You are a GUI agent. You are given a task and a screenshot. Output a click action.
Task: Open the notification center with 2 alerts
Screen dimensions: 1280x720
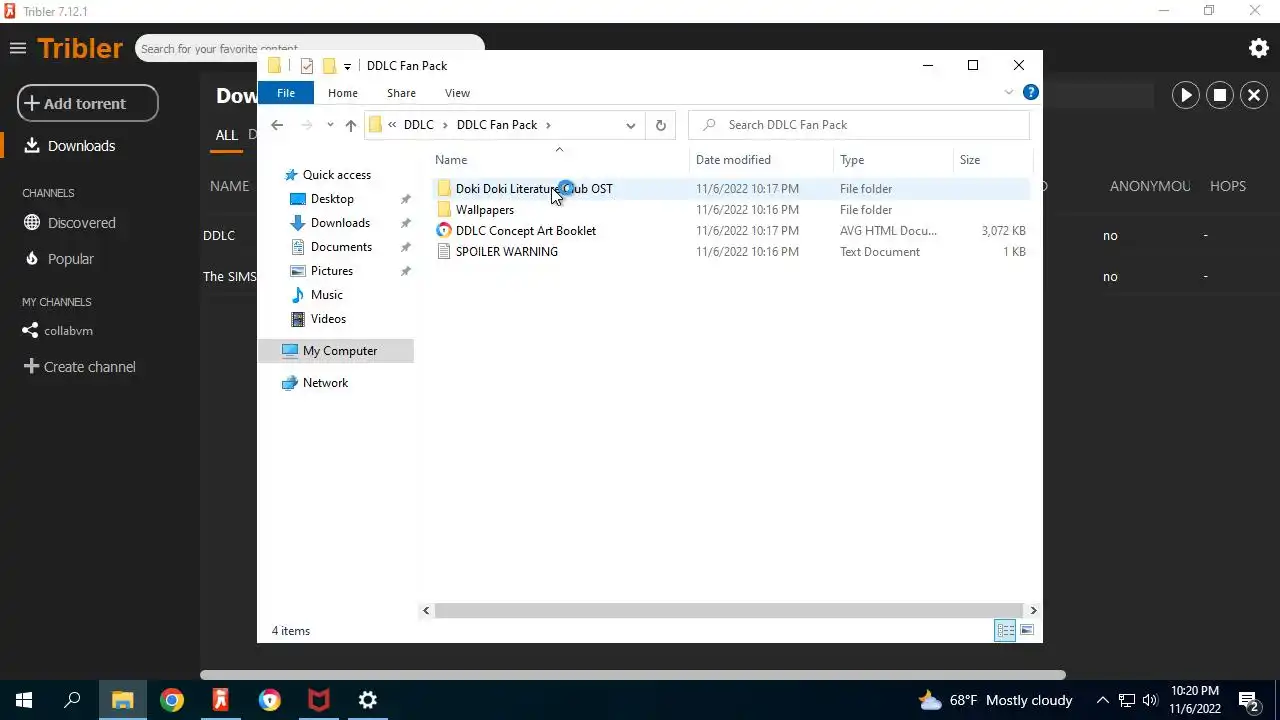[x=1249, y=701]
